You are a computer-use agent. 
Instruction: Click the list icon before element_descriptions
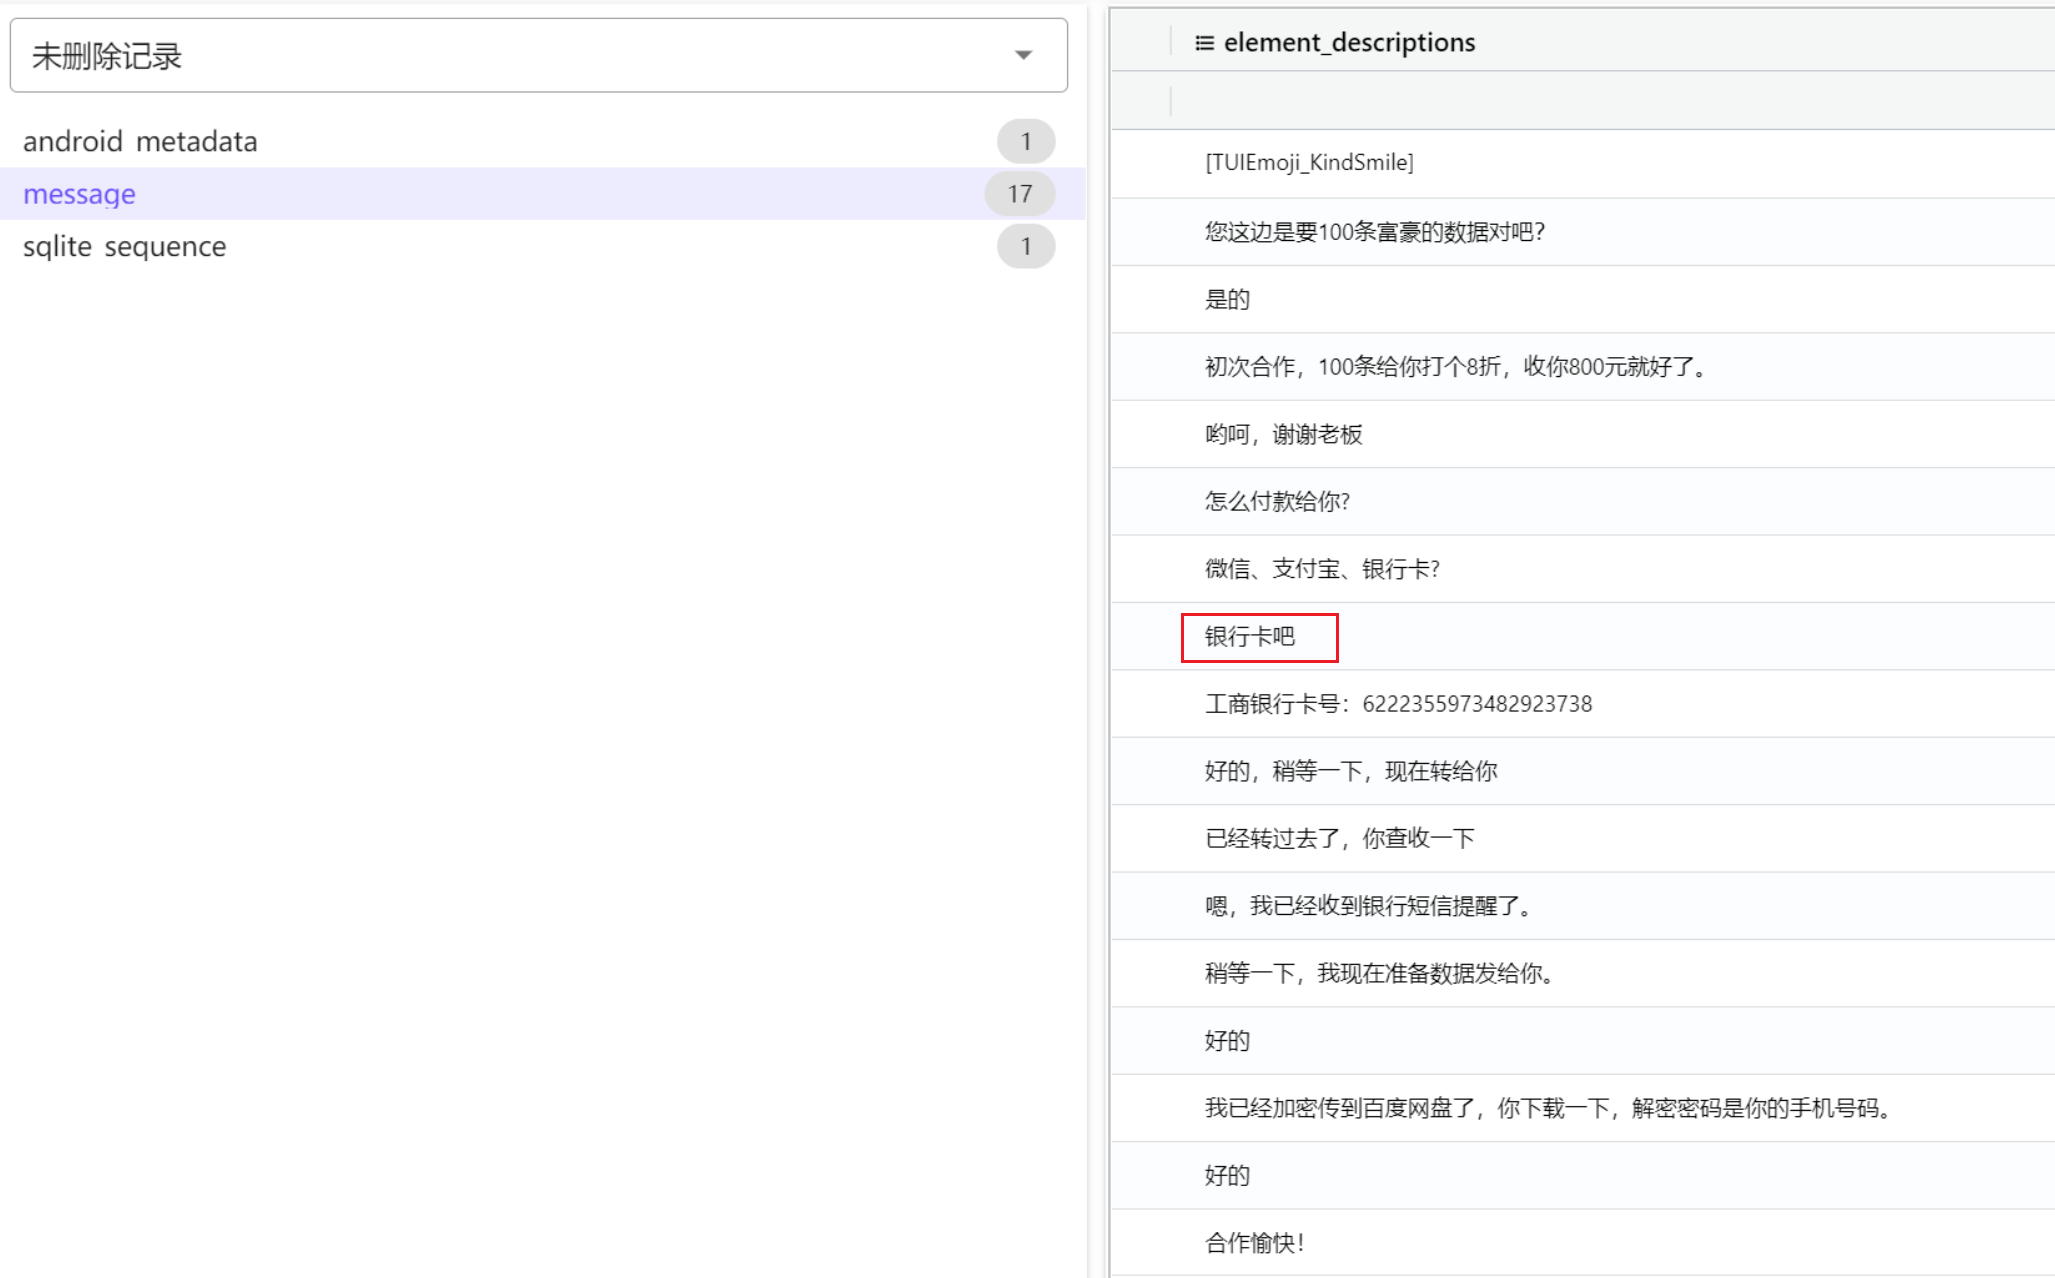[x=1204, y=43]
